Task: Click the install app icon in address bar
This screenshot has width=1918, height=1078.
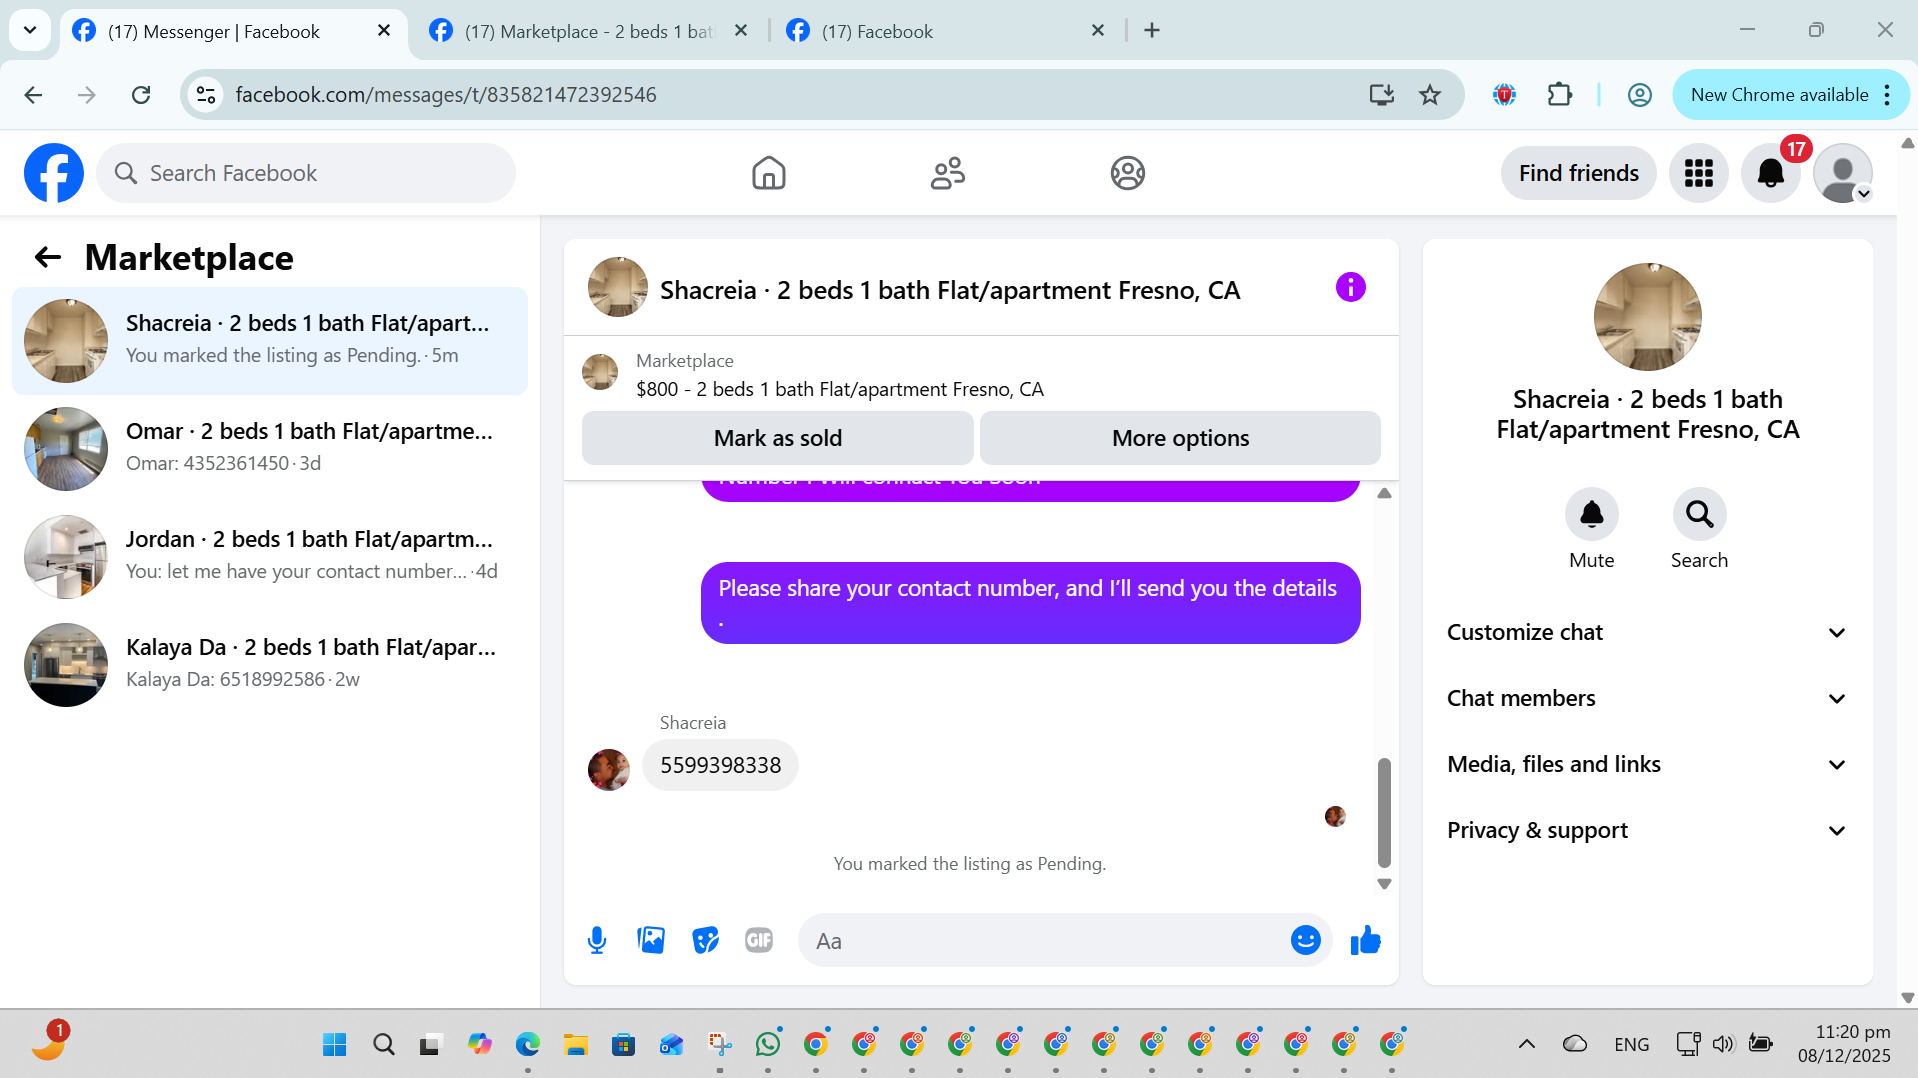Action: click(1381, 95)
